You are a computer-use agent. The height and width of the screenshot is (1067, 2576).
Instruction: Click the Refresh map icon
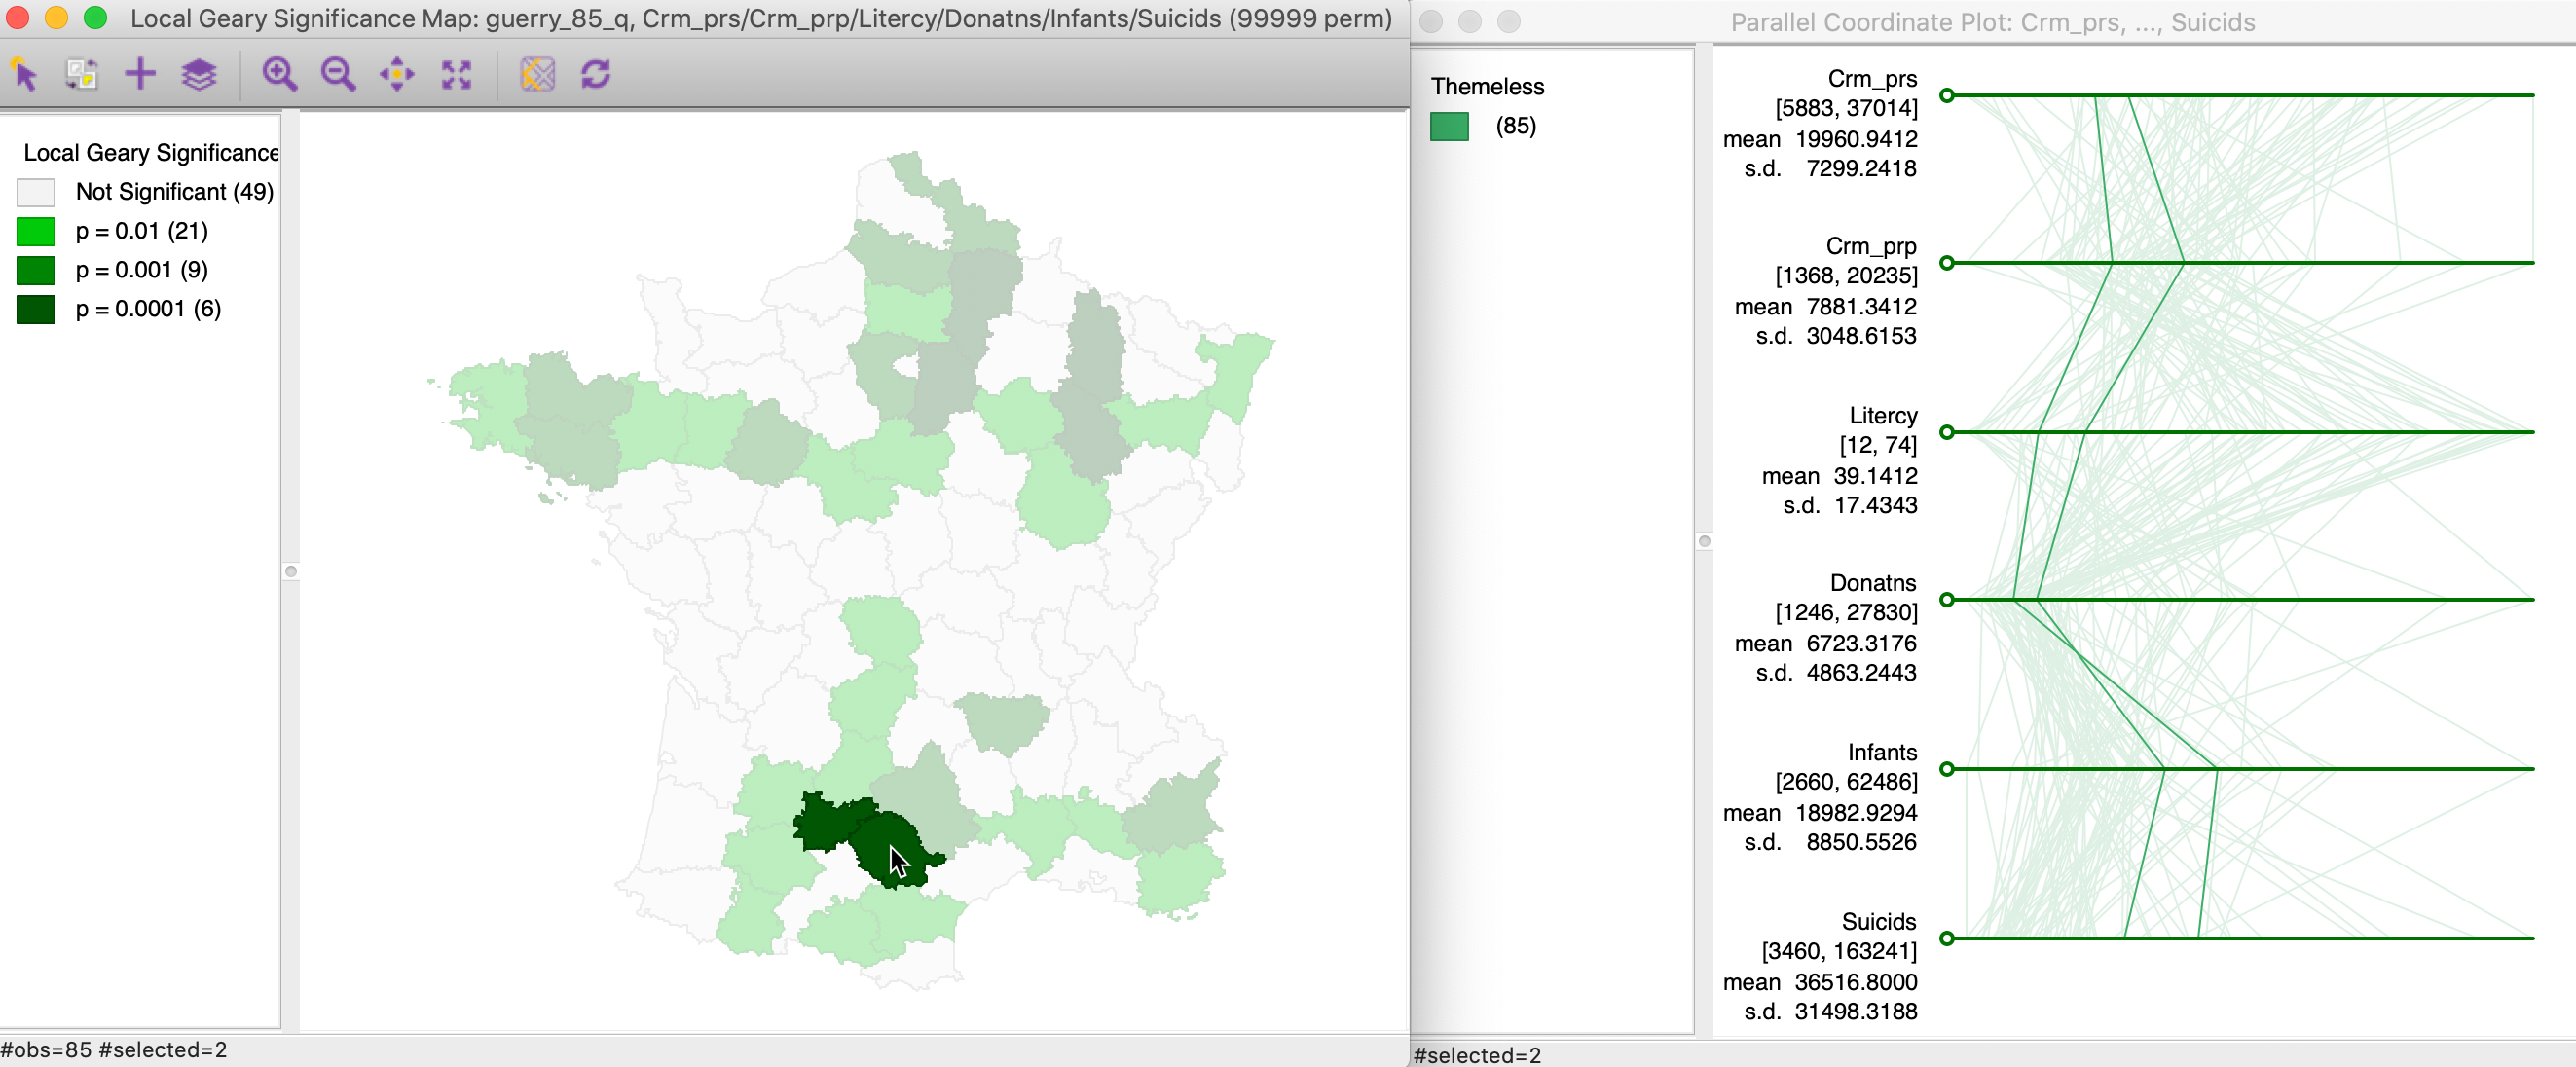[596, 74]
